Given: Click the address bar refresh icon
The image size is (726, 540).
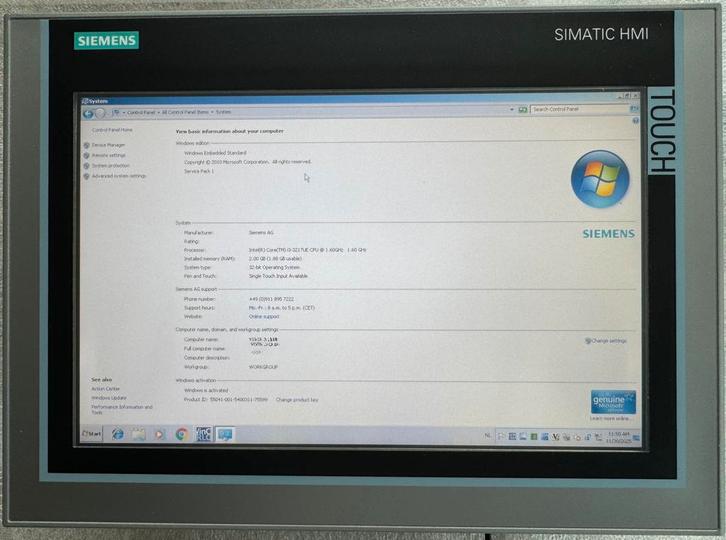Looking at the screenshot, I should (523, 110).
